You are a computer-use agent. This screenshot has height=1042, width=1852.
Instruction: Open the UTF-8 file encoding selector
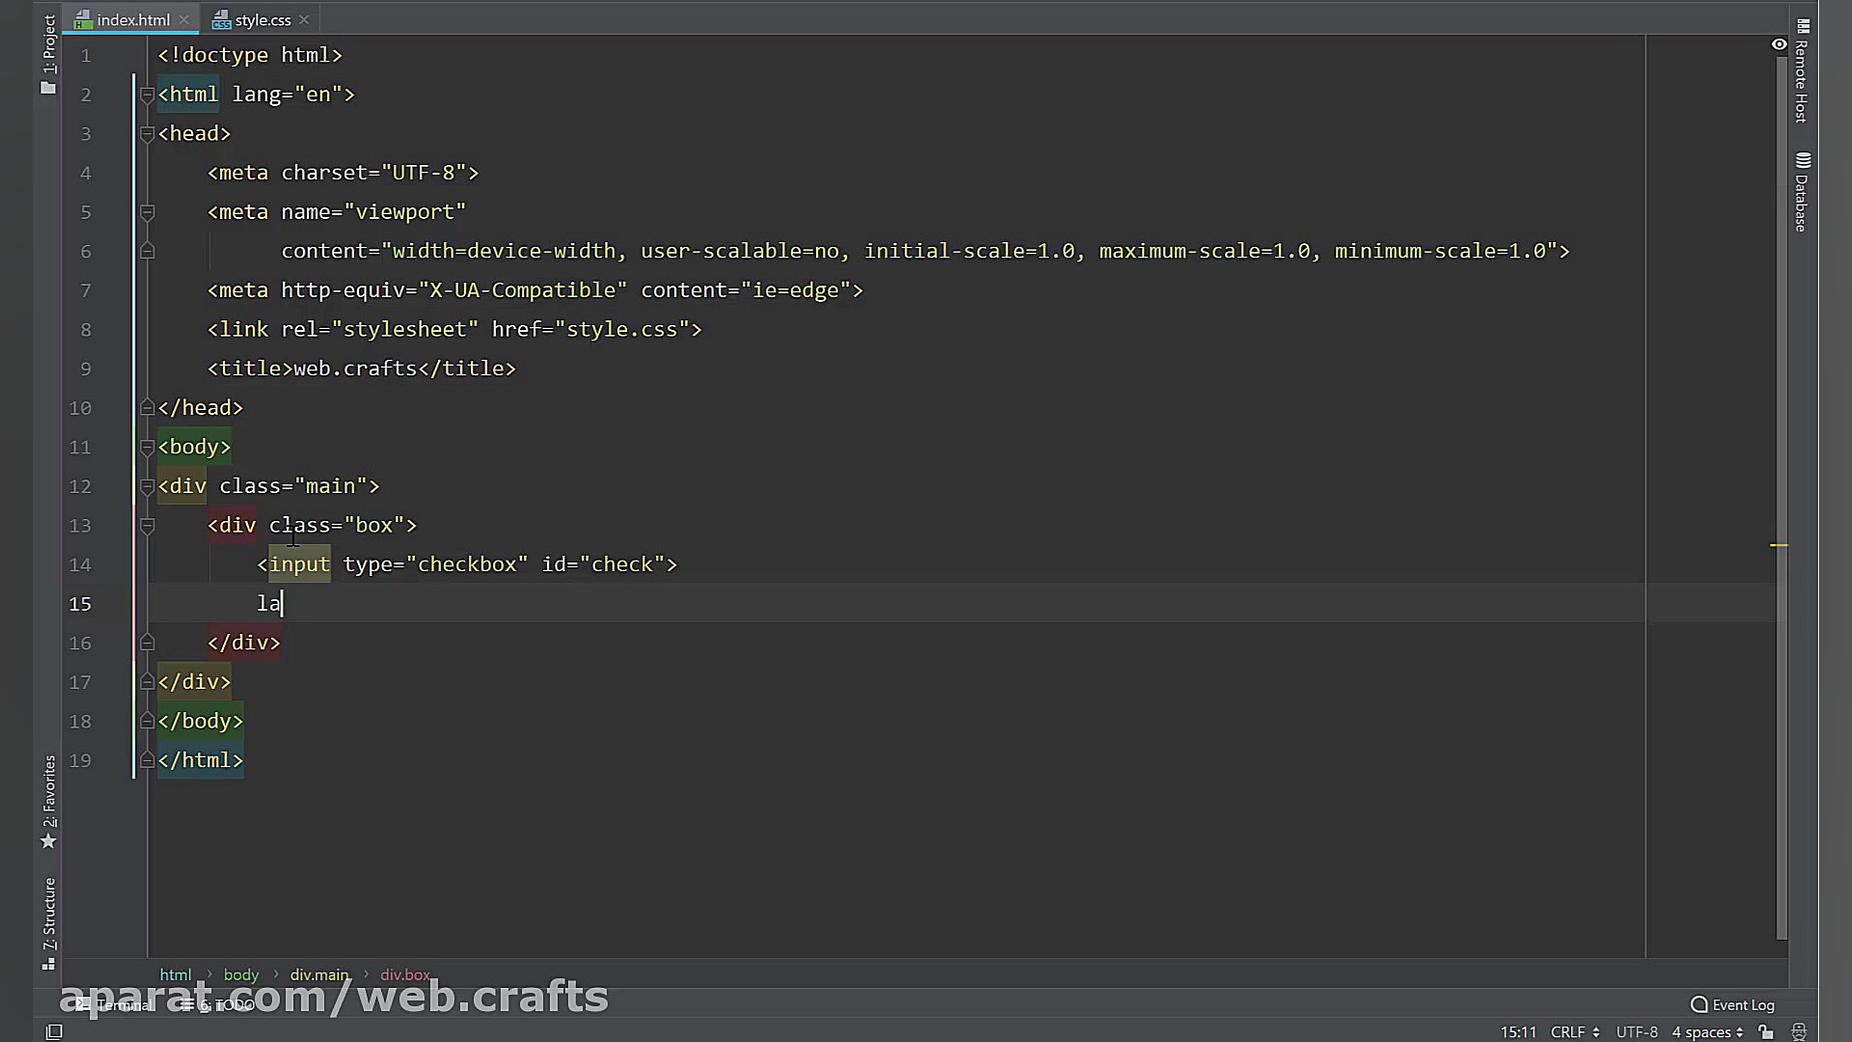(1637, 1032)
